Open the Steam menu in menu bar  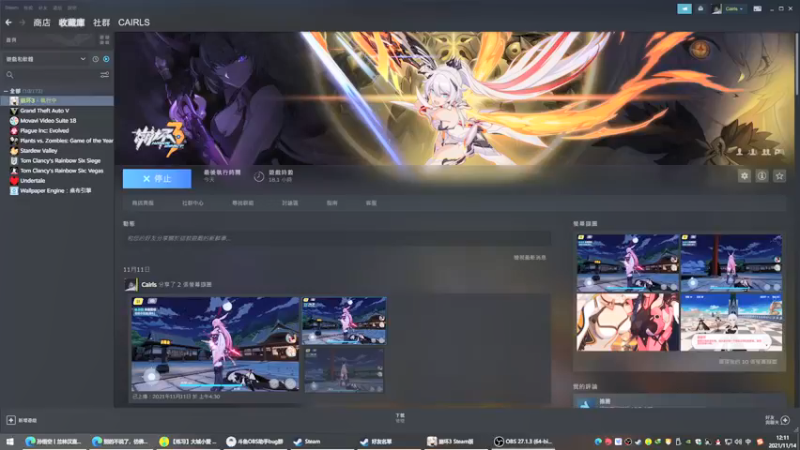(x=12, y=8)
